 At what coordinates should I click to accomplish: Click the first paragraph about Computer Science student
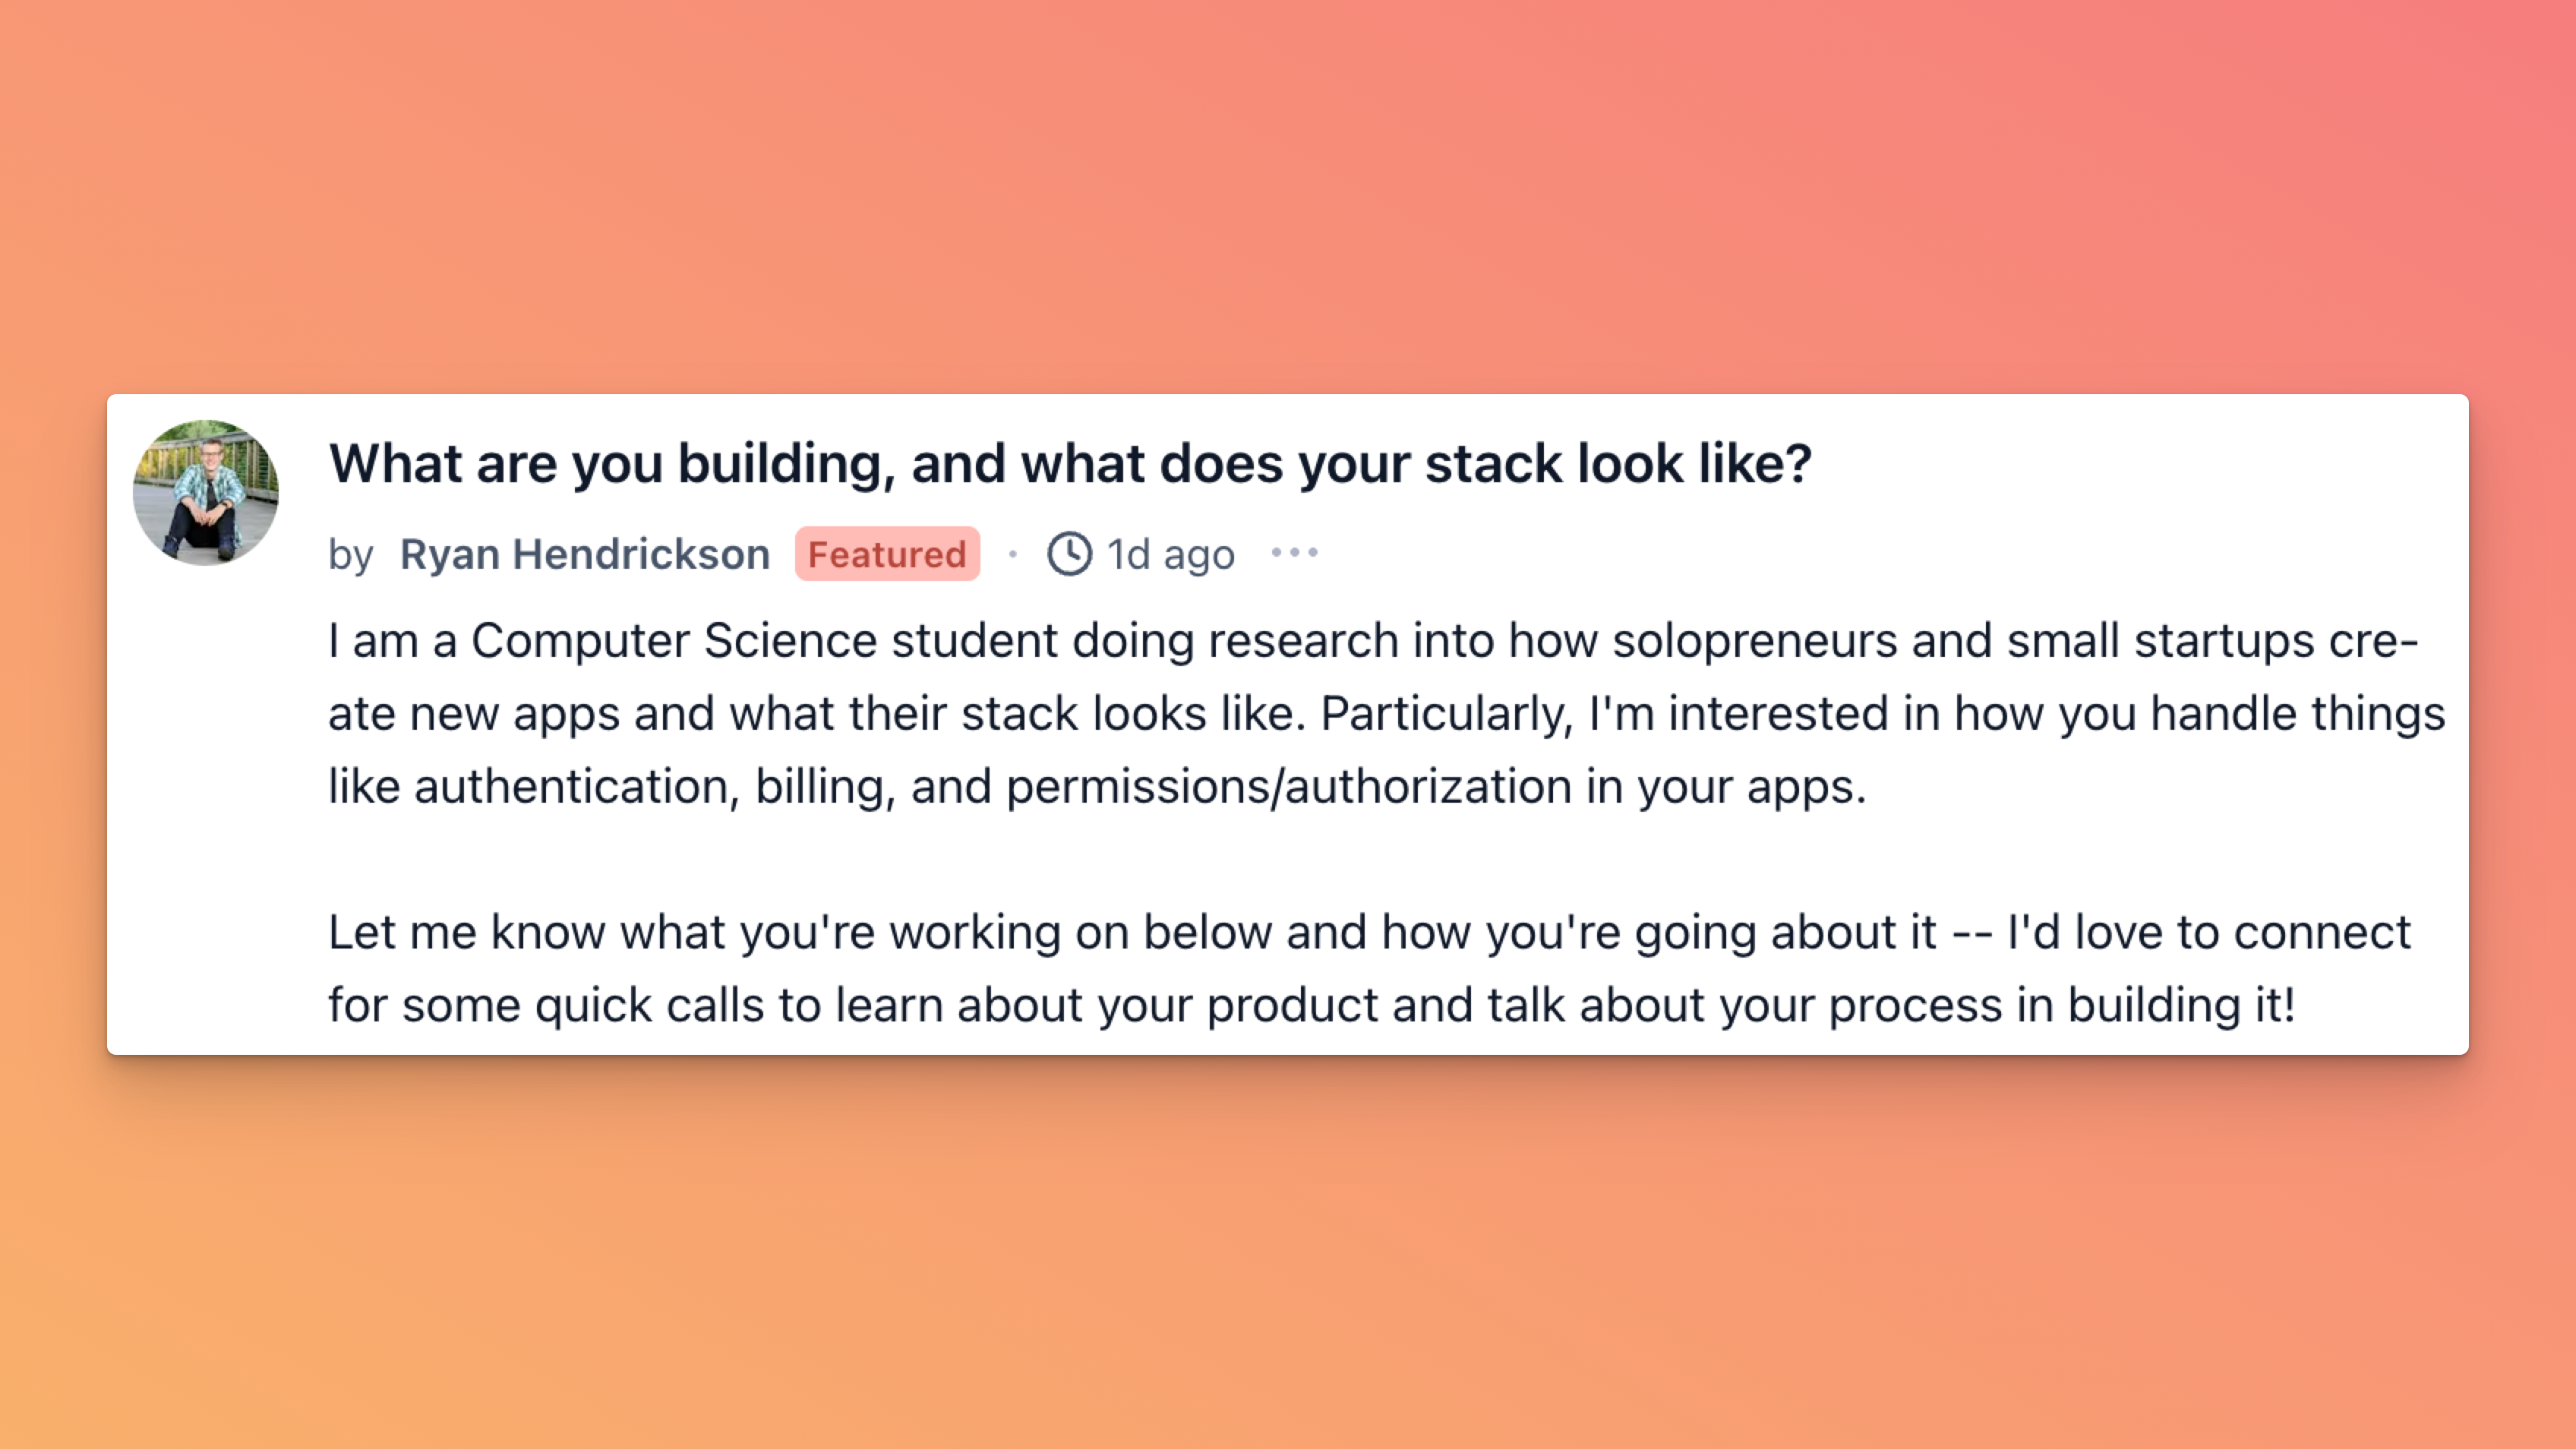[1387, 713]
